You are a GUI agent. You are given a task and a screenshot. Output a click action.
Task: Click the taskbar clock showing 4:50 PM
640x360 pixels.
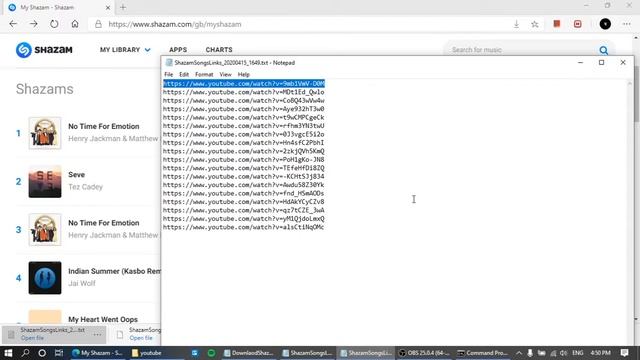point(600,353)
